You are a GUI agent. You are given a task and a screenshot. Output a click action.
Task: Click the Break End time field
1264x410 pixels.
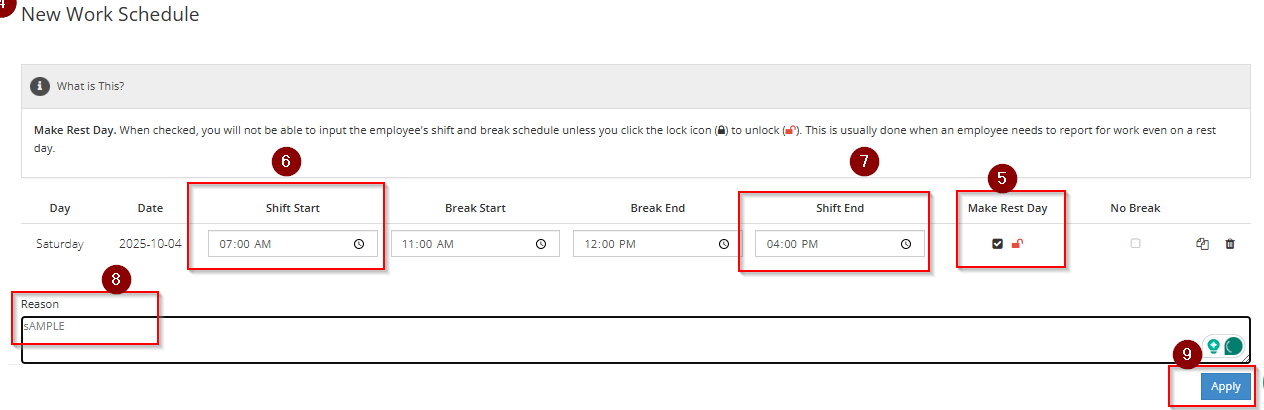tap(639, 244)
